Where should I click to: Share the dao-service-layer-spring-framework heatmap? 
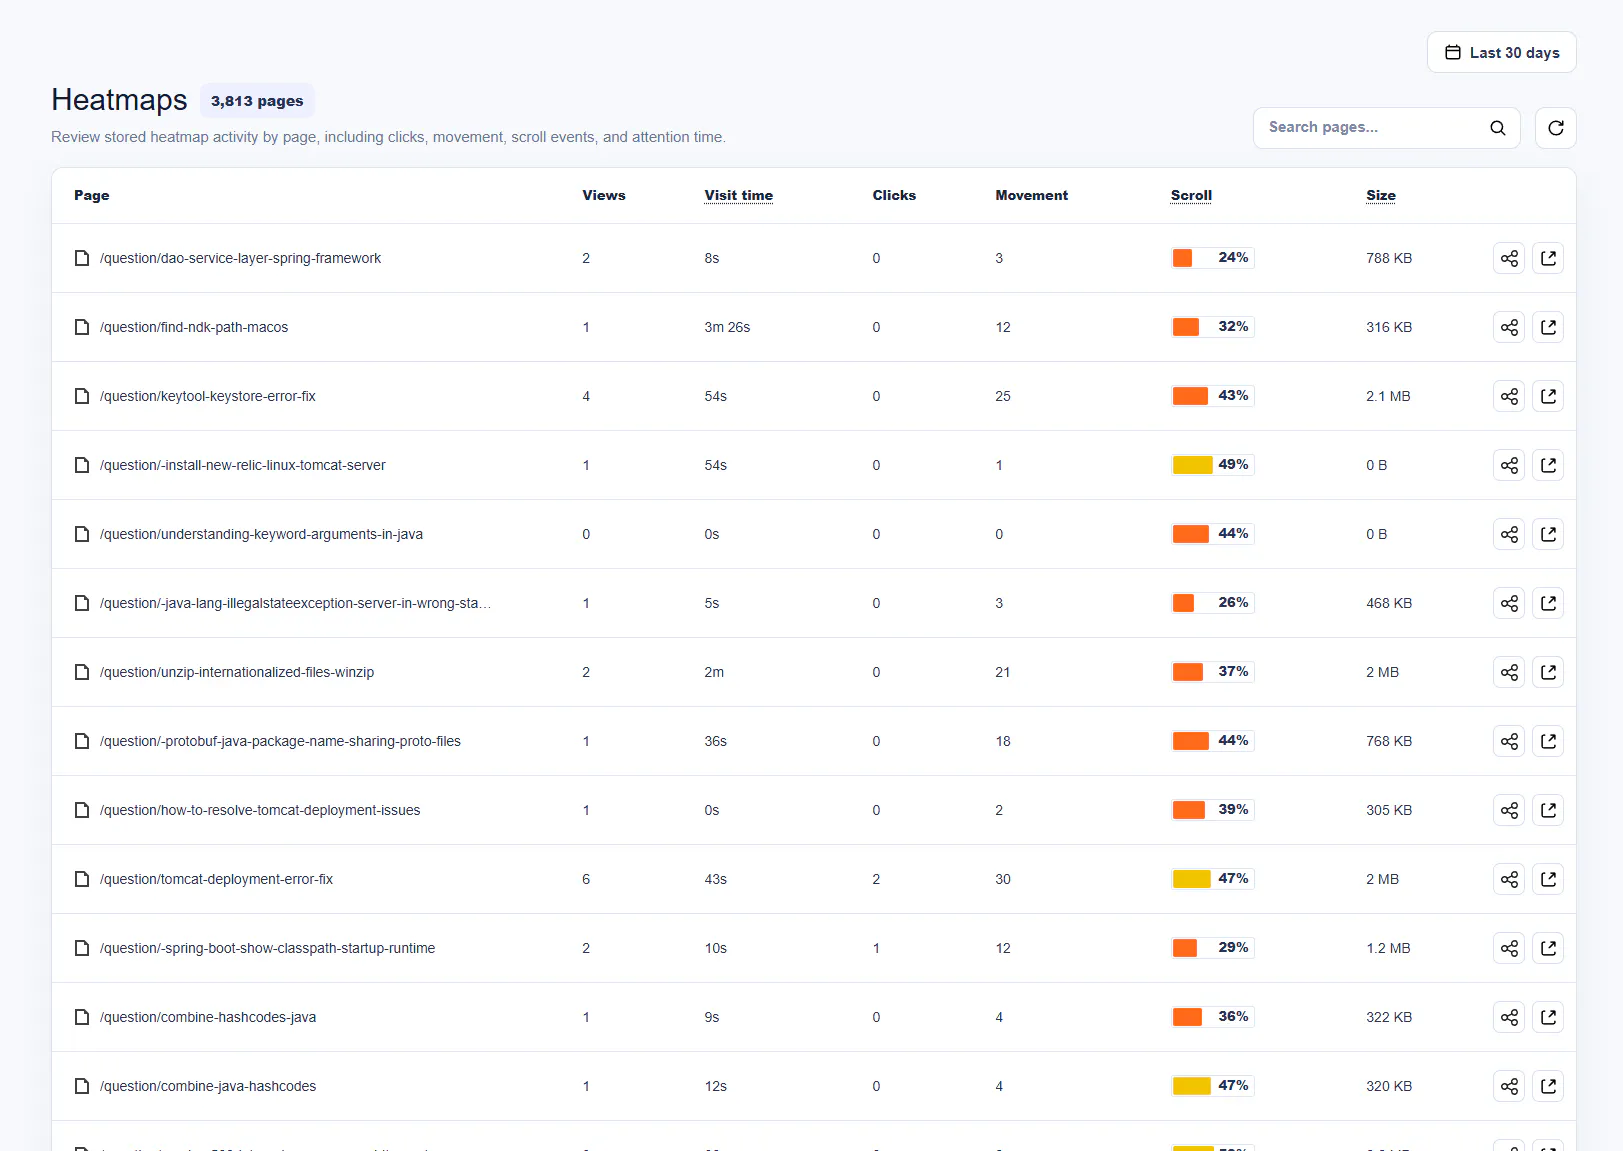[1509, 258]
